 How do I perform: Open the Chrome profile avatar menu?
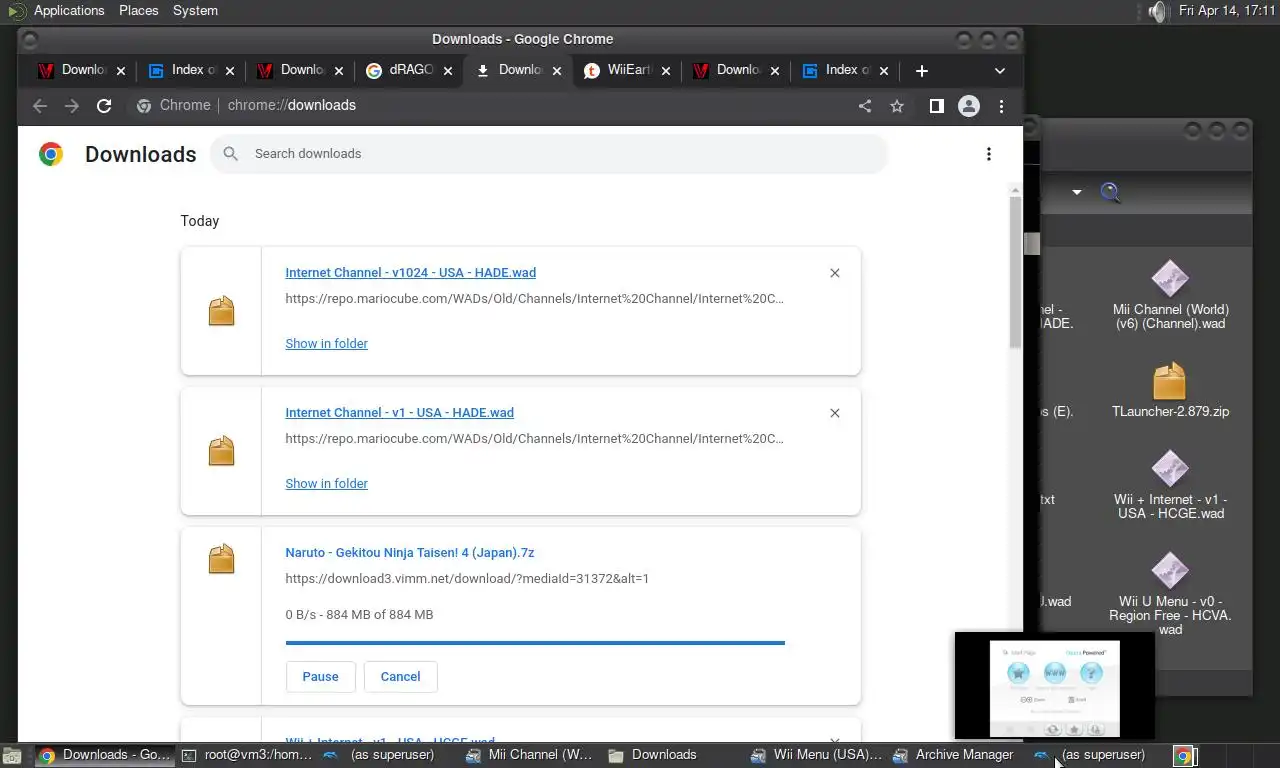pyautogui.click(x=969, y=106)
